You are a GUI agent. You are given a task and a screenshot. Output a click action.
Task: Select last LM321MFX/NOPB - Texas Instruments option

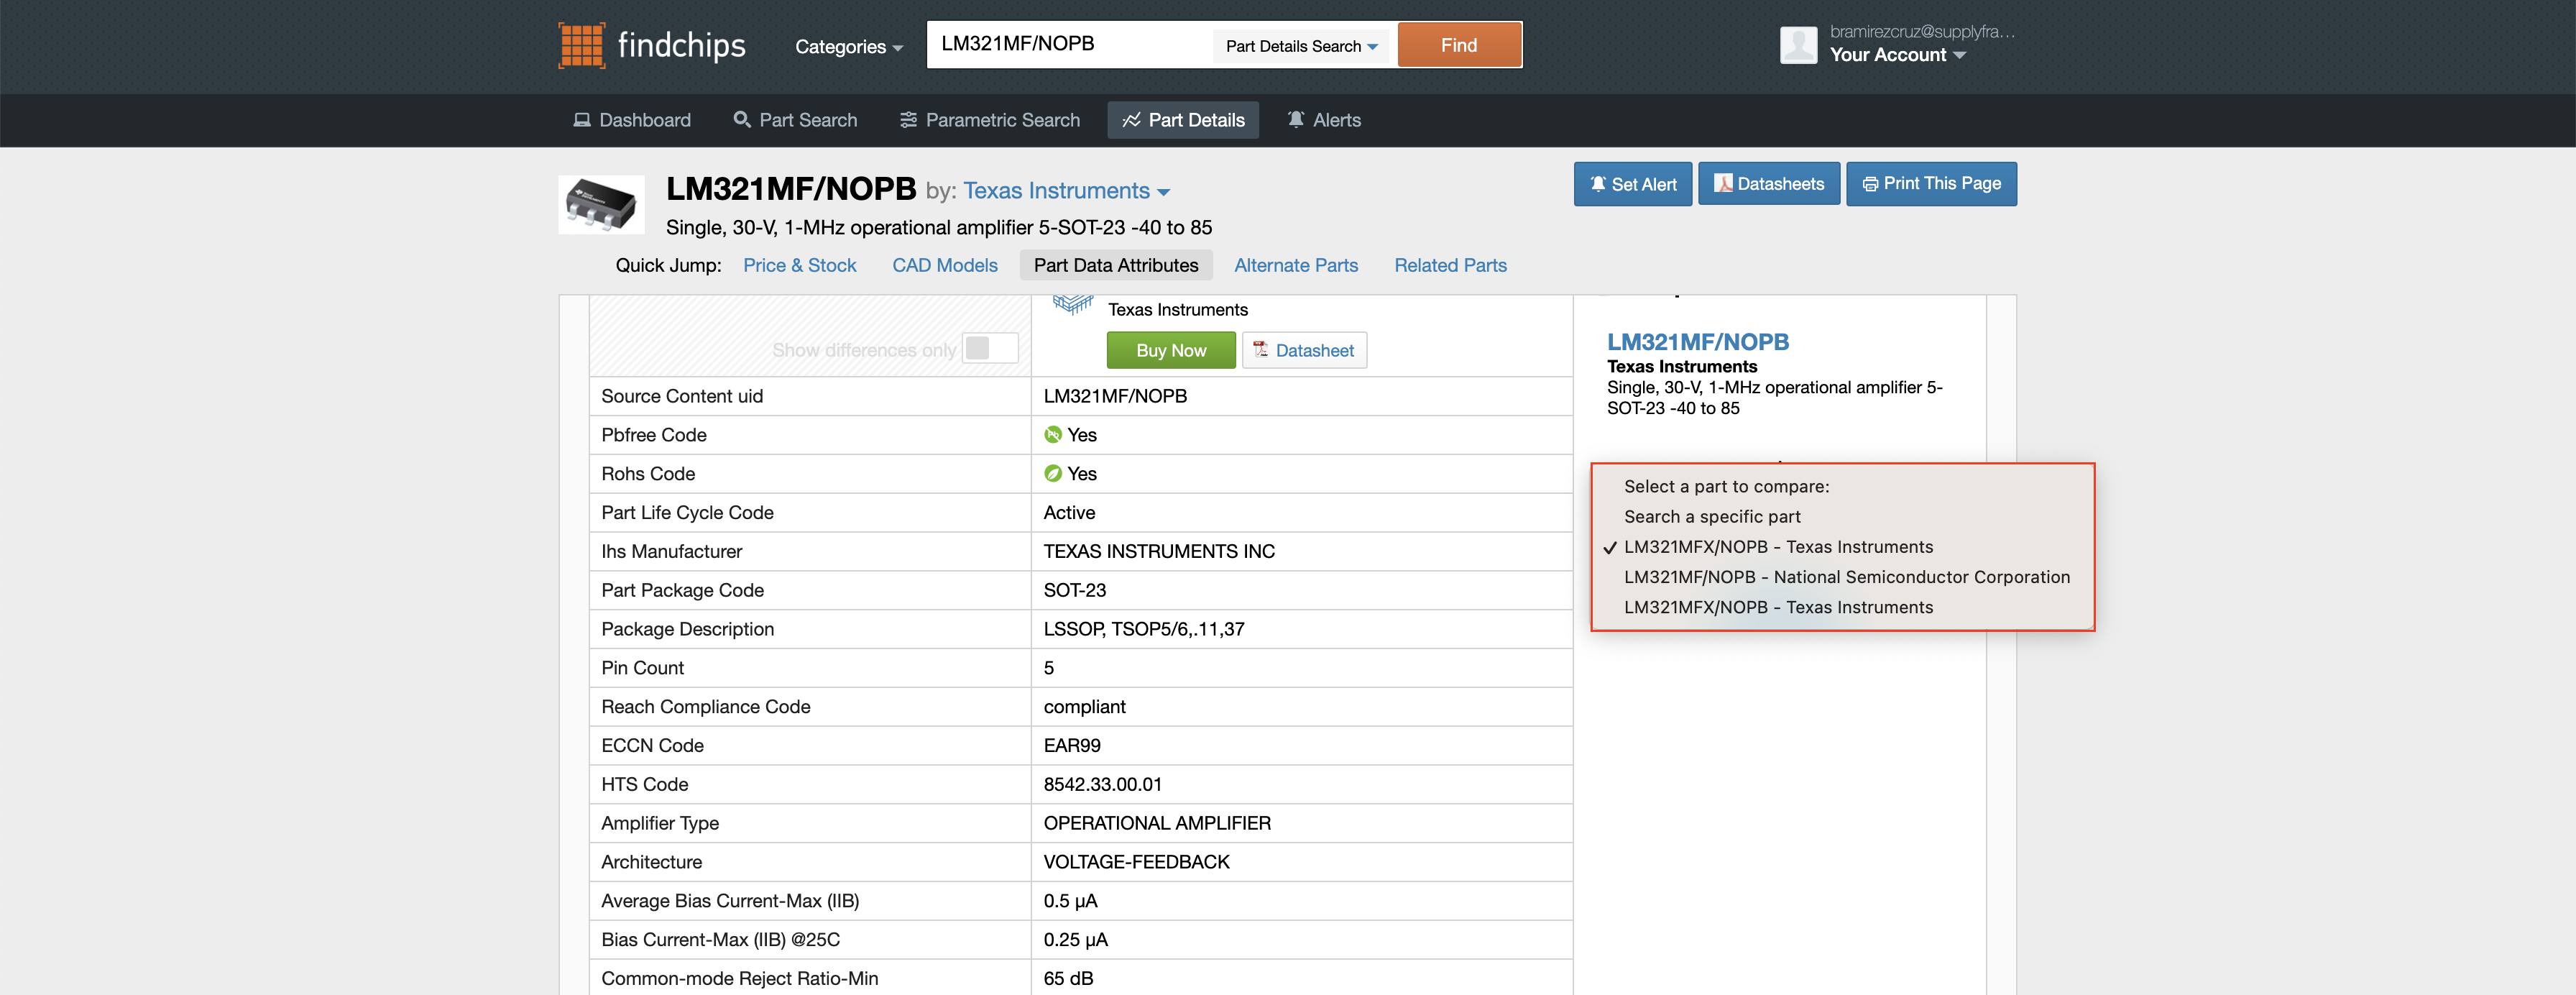[1778, 607]
